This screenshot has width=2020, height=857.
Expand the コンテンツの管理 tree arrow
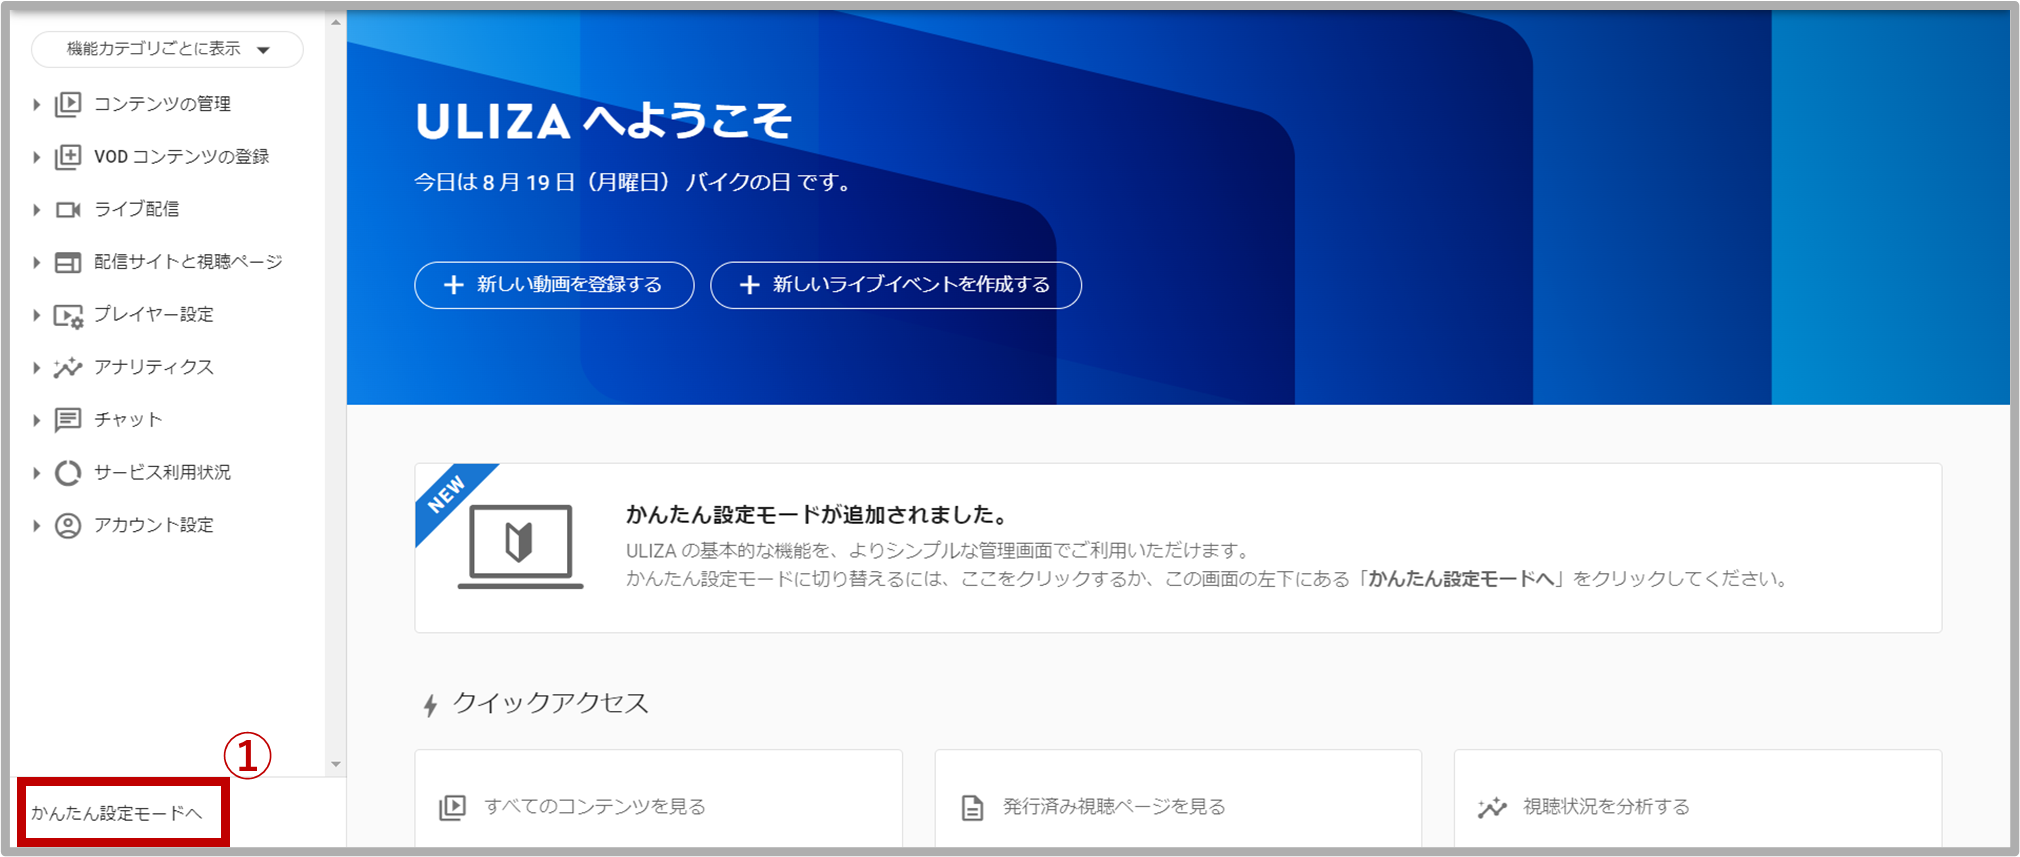36,105
